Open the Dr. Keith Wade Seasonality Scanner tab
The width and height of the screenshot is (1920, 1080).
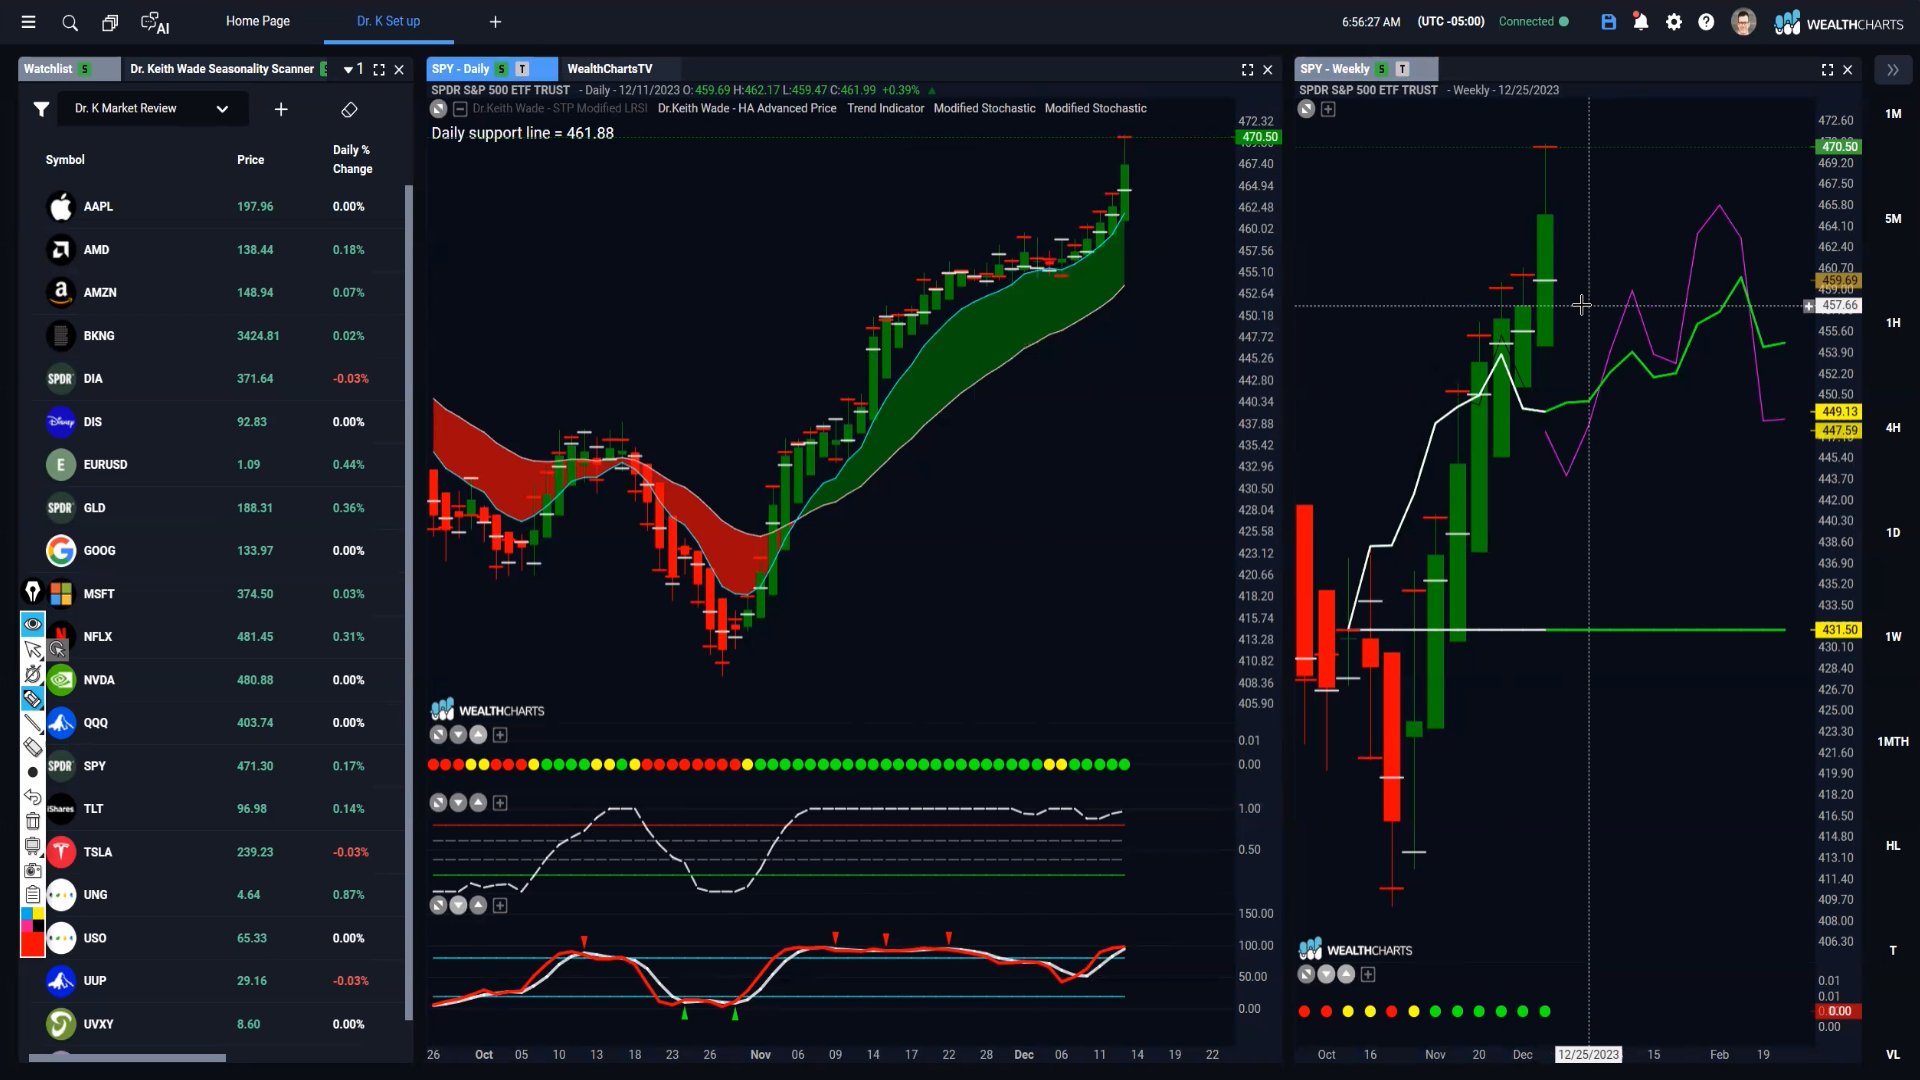[x=222, y=69]
